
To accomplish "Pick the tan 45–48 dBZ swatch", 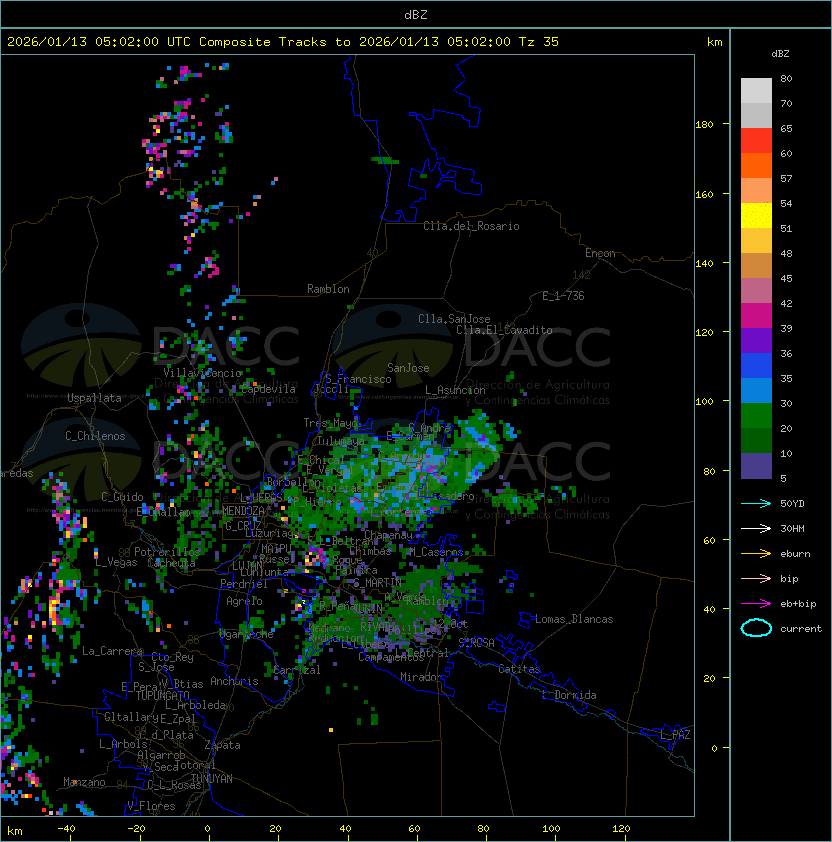I will tap(756, 265).
